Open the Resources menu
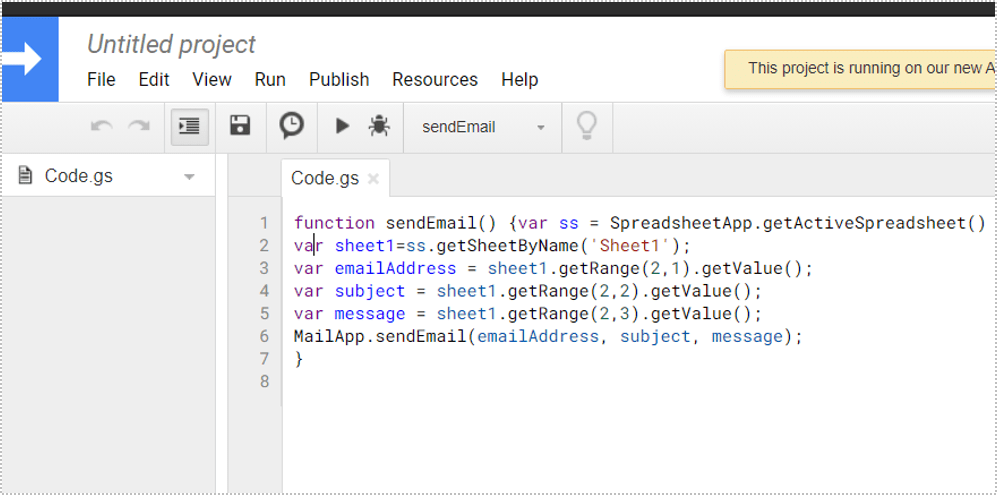The width and height of the screenshot is (997, 495). pyautogui.click(x=434, y=79)
